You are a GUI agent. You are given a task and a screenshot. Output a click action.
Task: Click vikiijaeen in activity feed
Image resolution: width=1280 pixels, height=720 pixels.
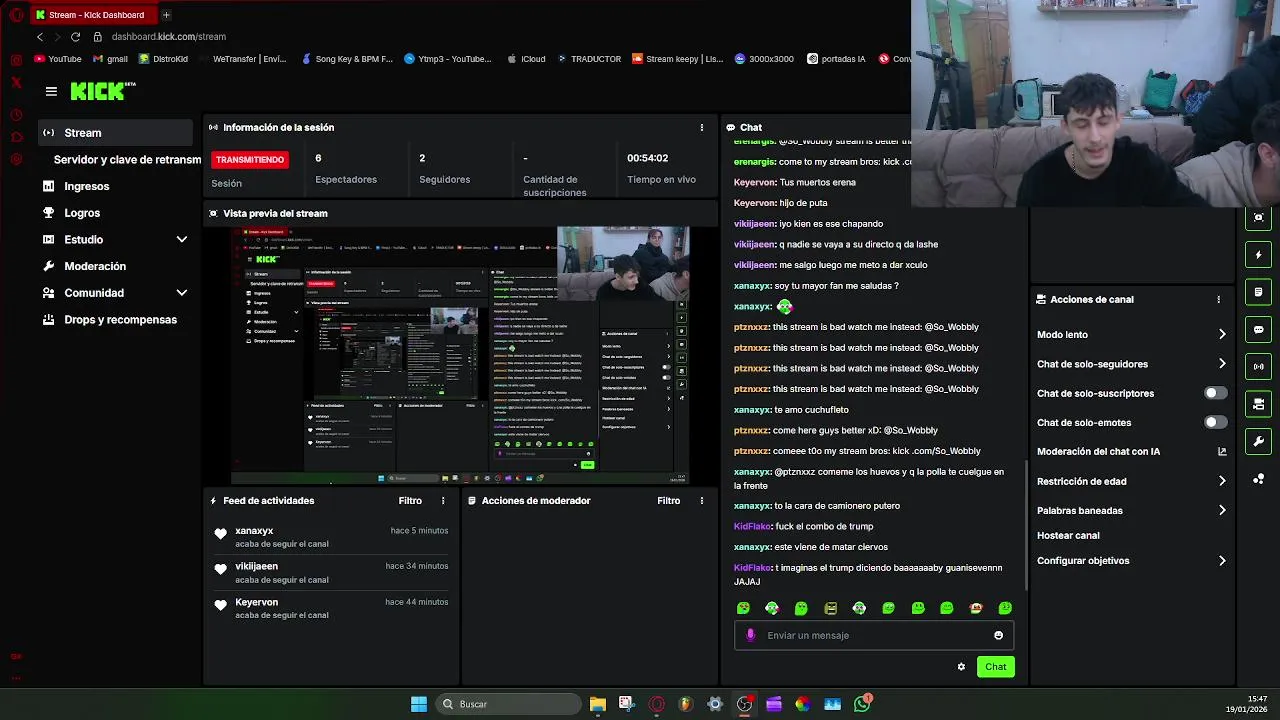click(256, 567)
